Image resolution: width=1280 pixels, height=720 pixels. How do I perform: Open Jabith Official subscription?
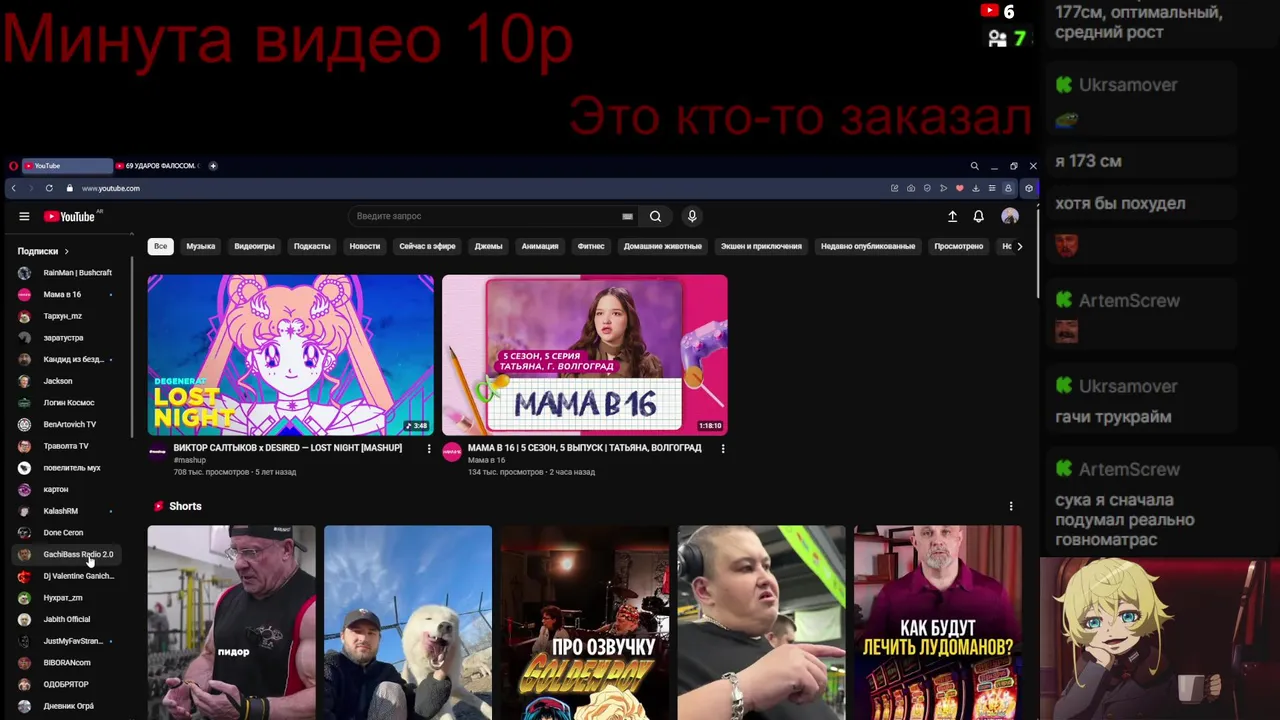67,619
